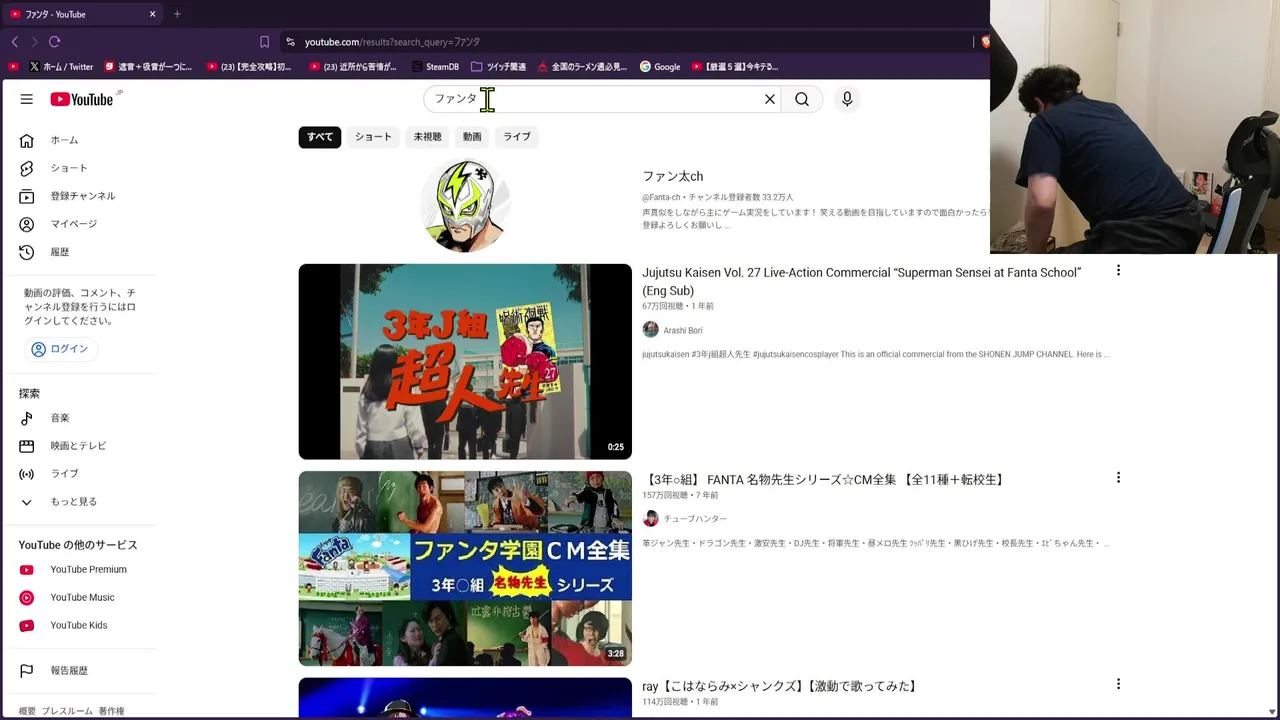Play the ファンタ学園CM全集 video thumbnail
This screenshot has width=1280, height=720.
click(x=465, y=569)
